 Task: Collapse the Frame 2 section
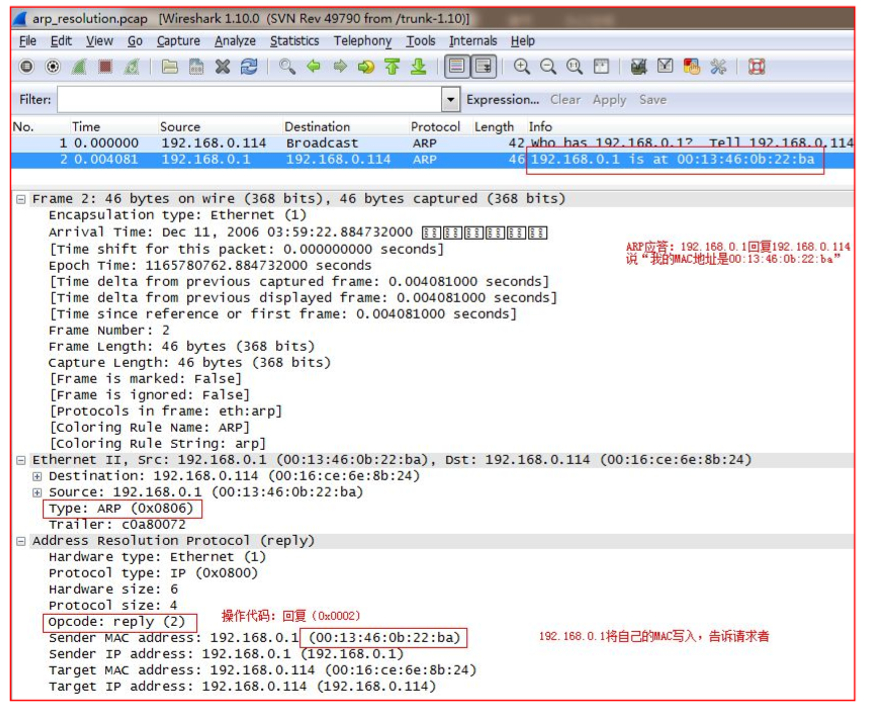coord(21,199)
